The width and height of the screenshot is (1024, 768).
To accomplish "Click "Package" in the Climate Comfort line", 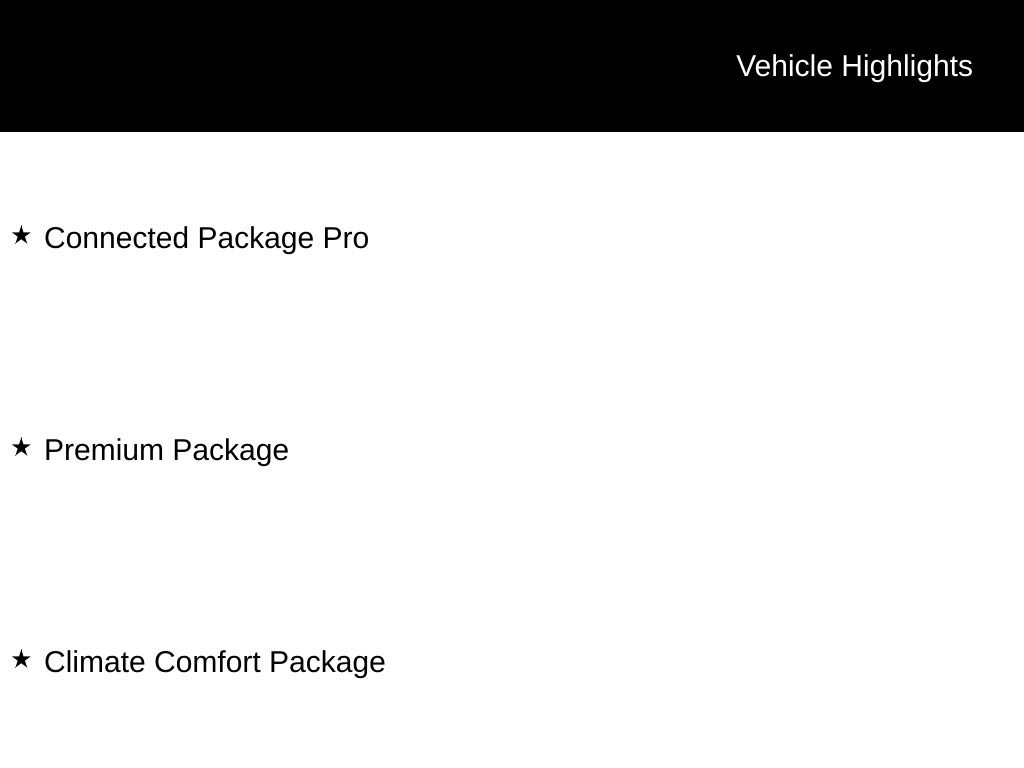I will [327, 662].
